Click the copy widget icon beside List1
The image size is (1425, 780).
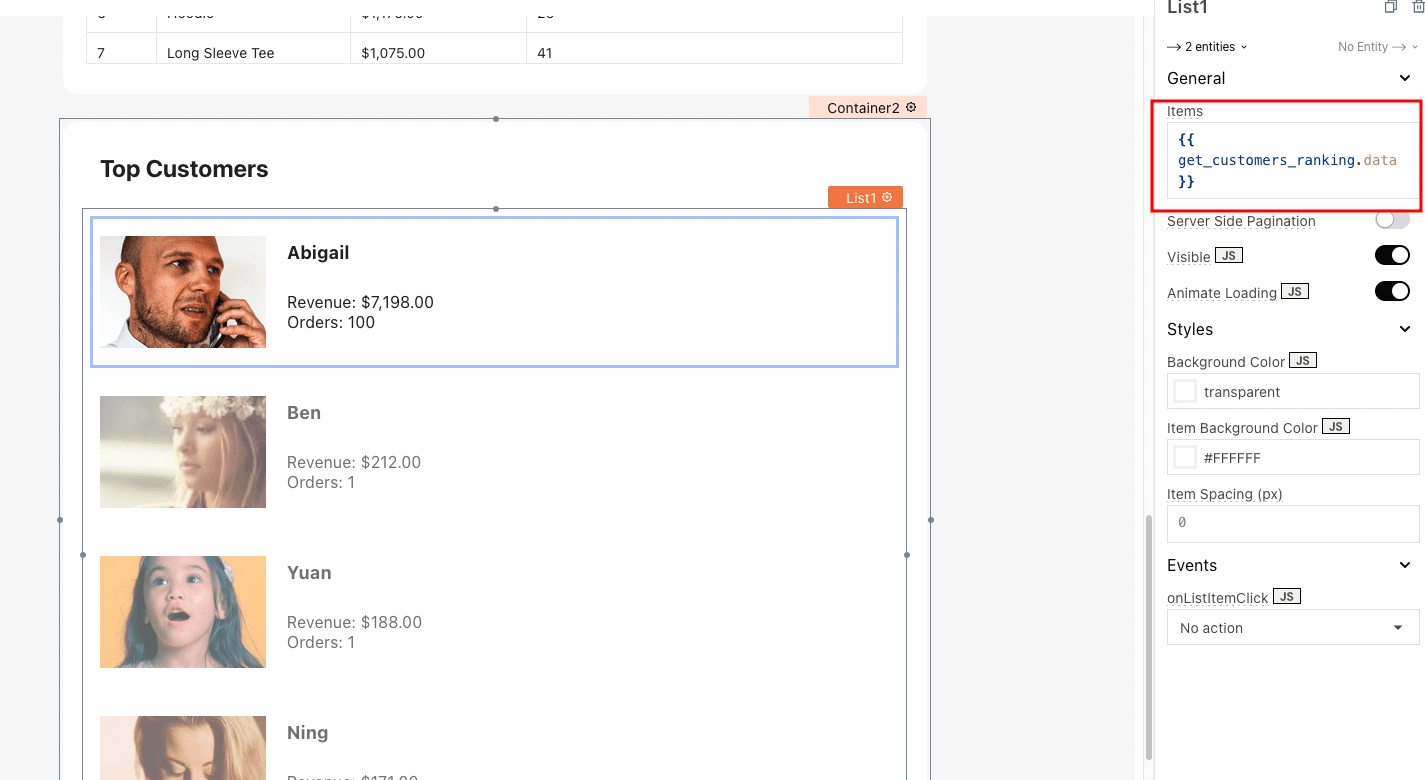point(1390,7)
